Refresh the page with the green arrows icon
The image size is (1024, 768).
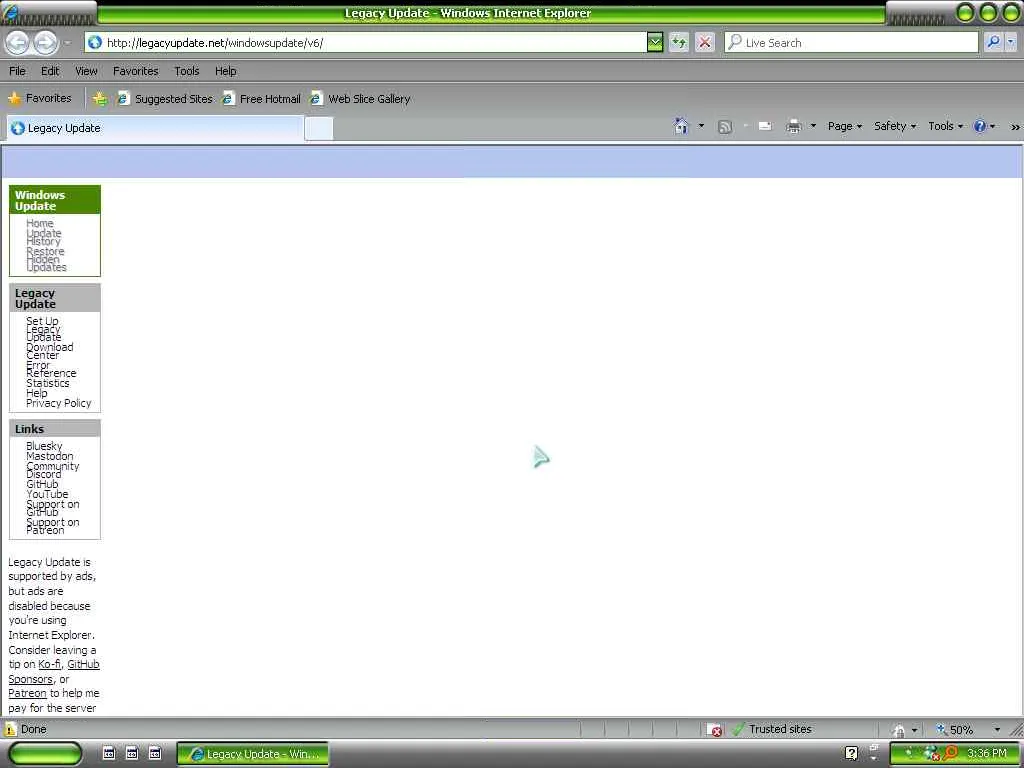[679, 42]
